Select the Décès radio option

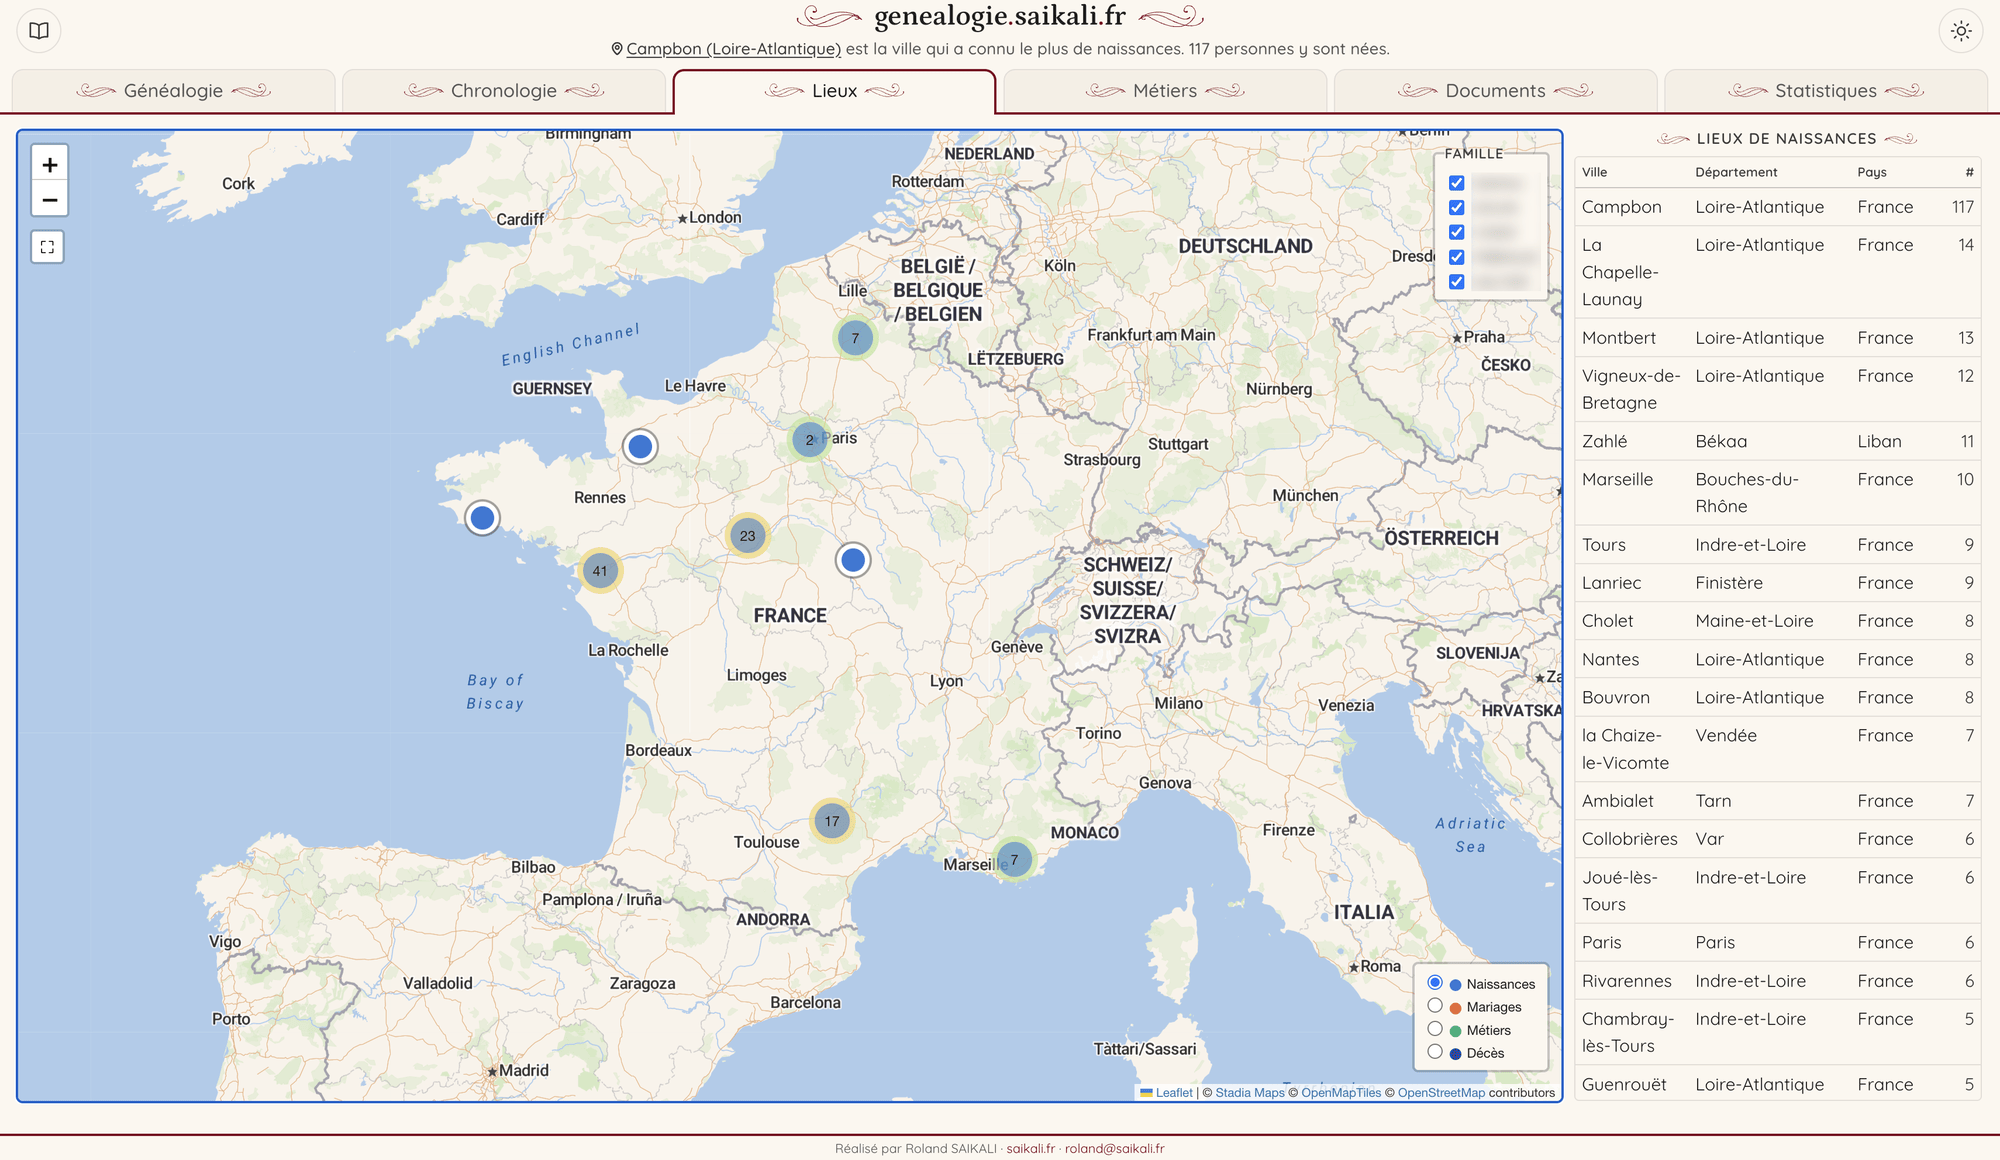click(1435, 1051)
